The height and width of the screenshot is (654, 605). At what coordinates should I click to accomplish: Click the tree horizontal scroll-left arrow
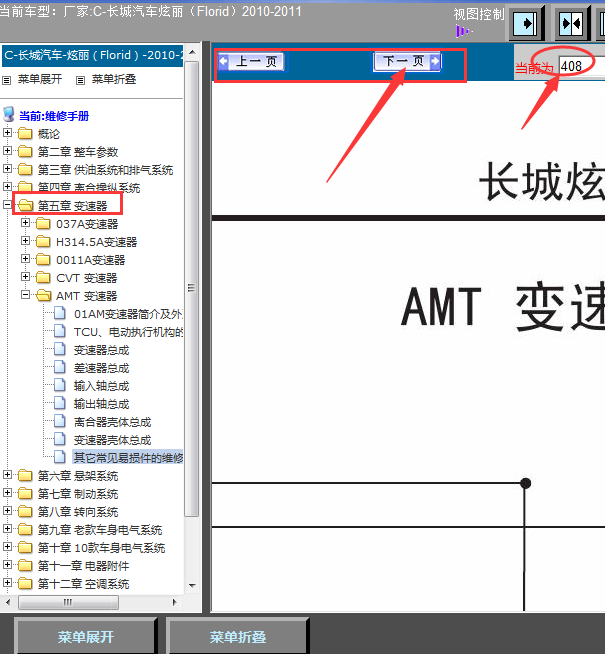(8, 602)
